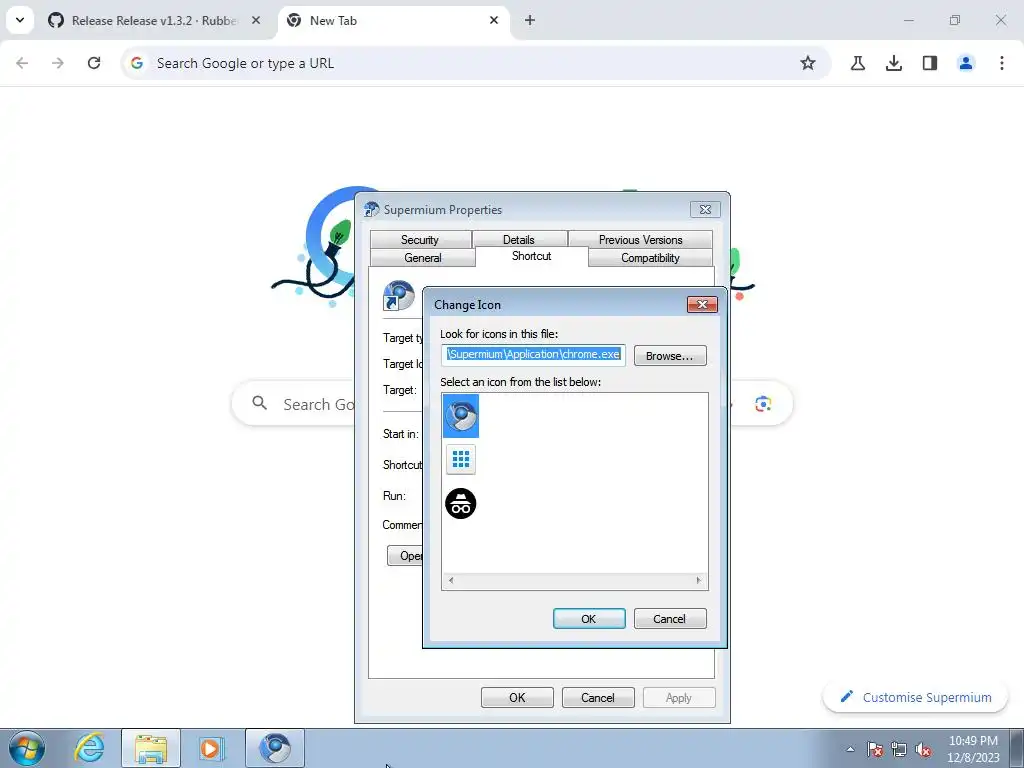Click the browser back arrow

(22, 63)
